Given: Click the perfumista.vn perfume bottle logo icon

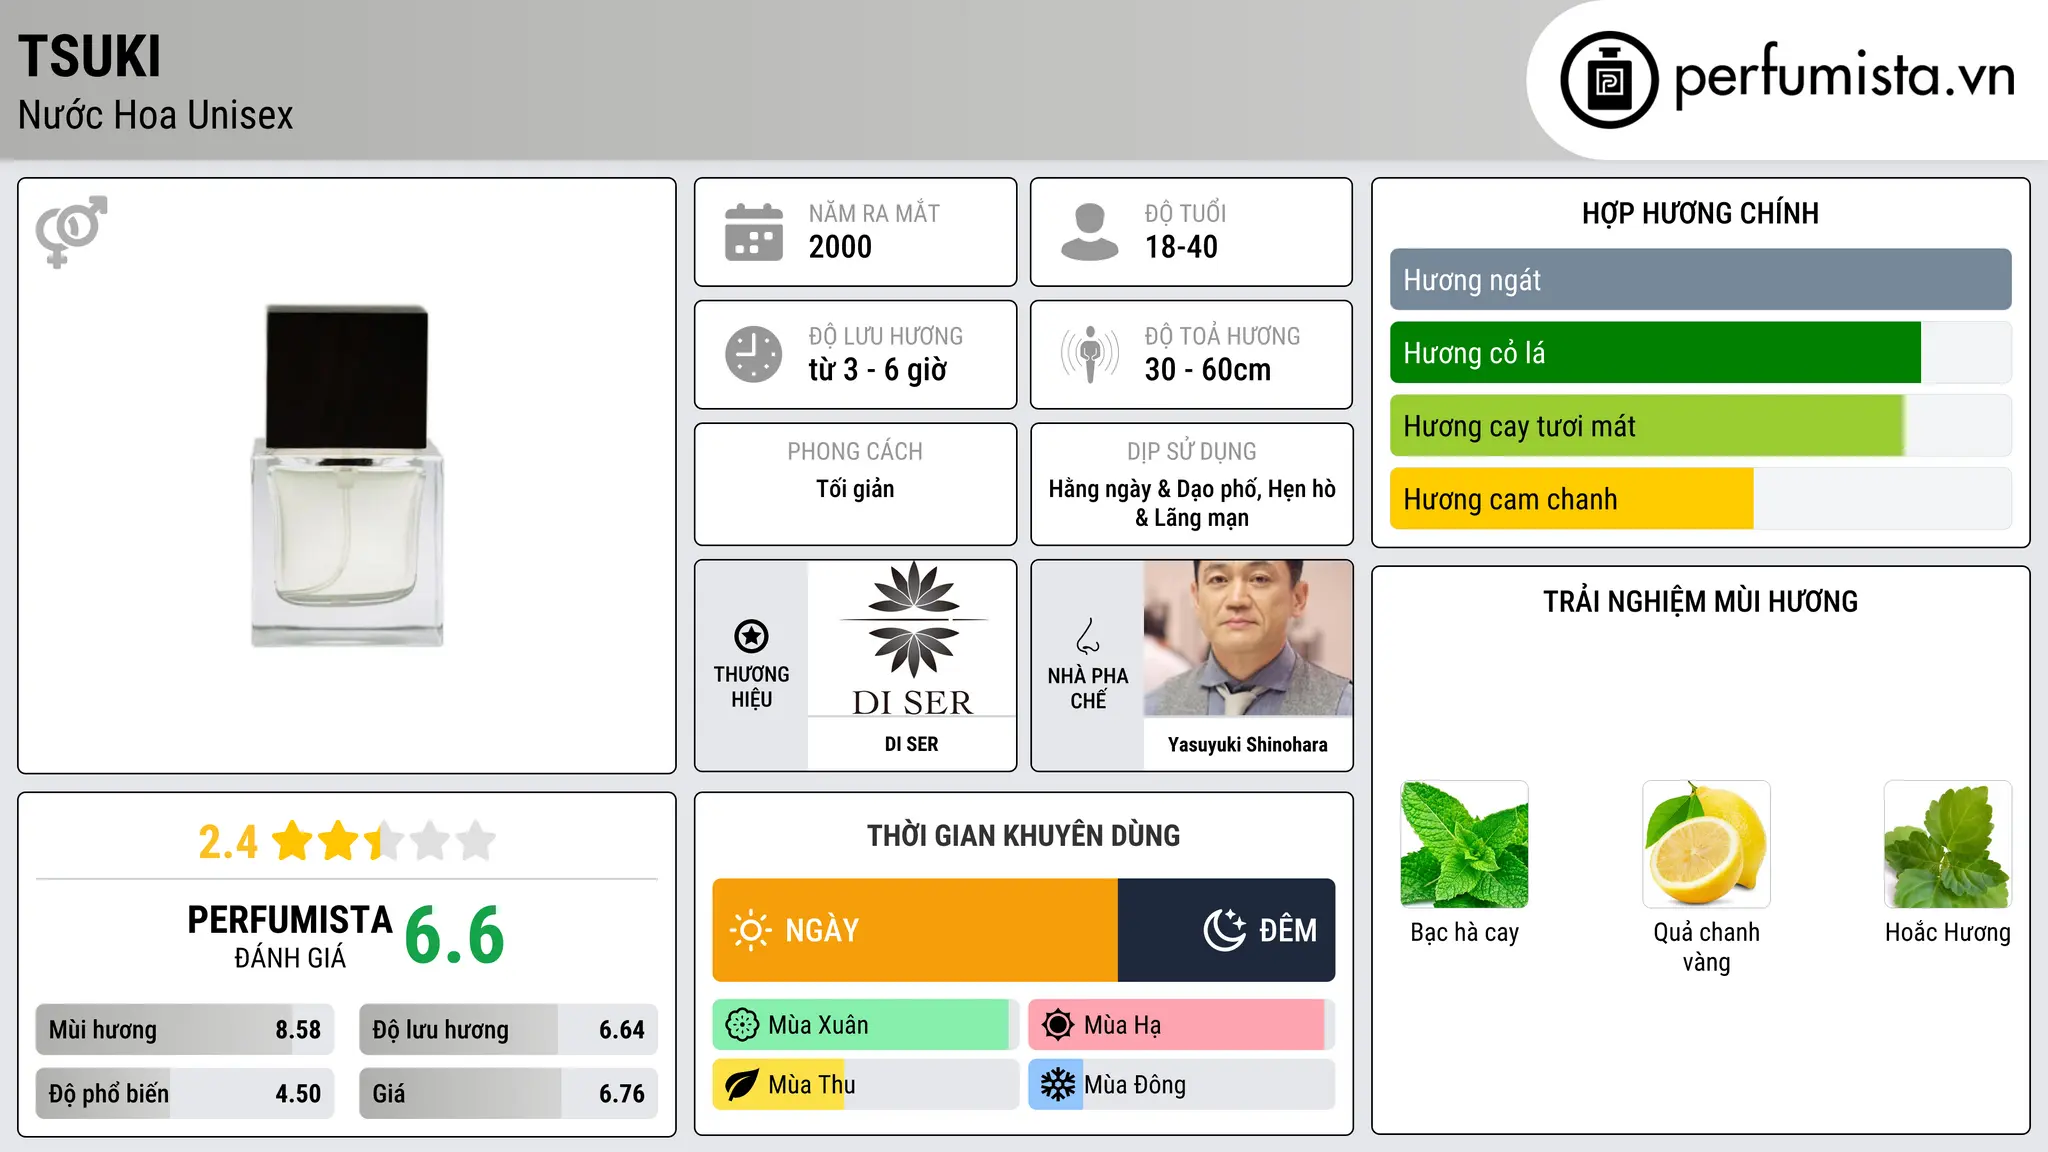Looking at the screenshot, I should click(1609, 80).
